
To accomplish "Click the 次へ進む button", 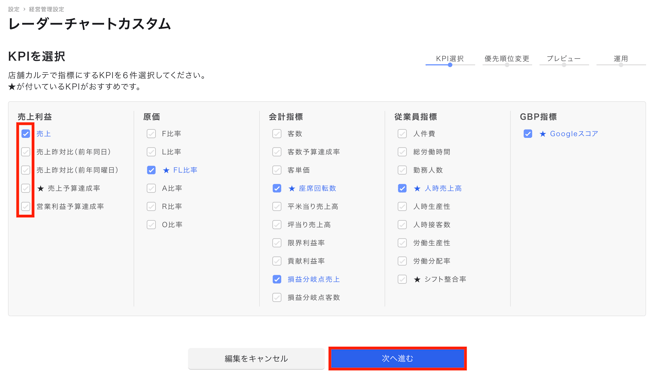I will 397,359.
